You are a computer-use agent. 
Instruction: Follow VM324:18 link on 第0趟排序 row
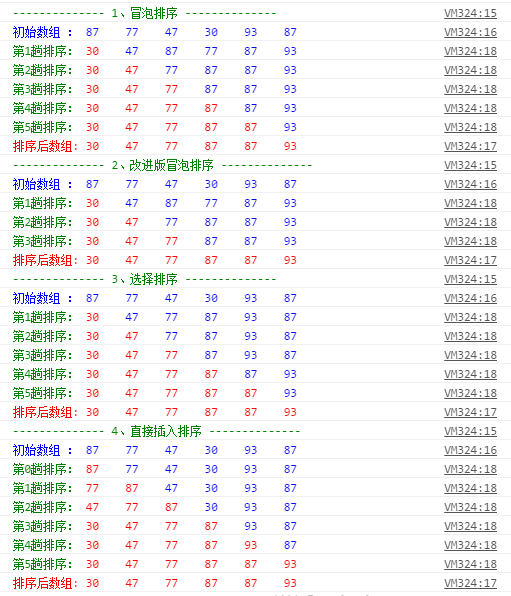pos(470,469)
